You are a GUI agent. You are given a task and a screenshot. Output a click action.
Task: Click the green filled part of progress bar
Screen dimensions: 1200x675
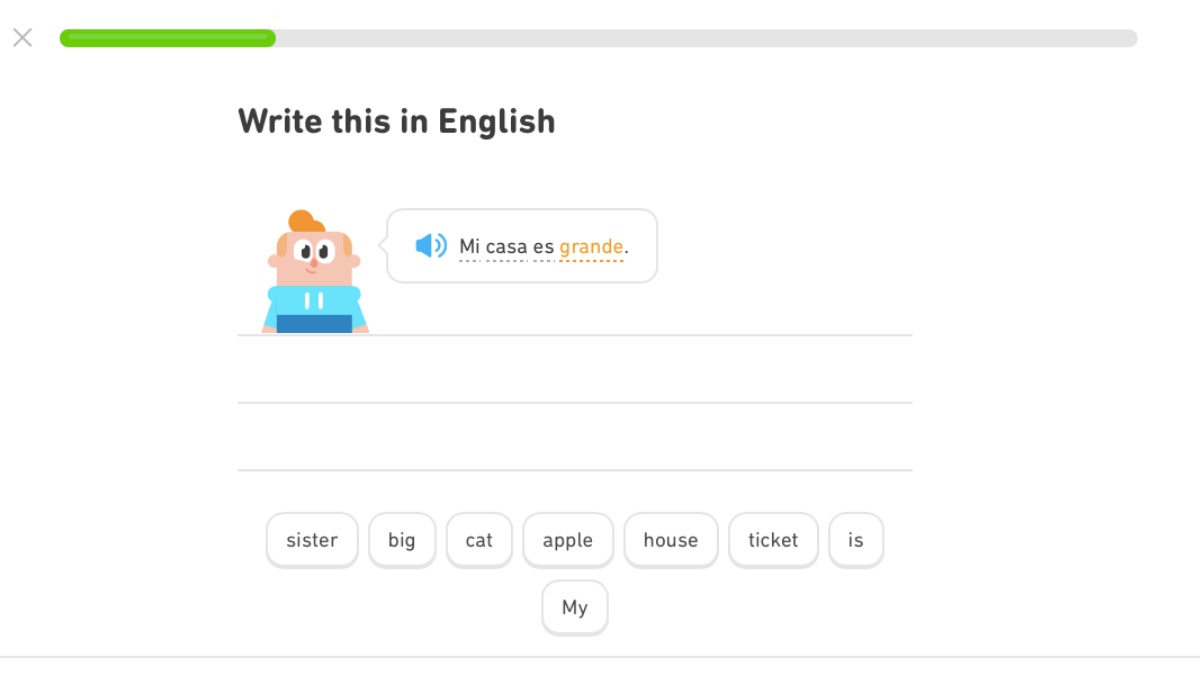click(167, 38)
